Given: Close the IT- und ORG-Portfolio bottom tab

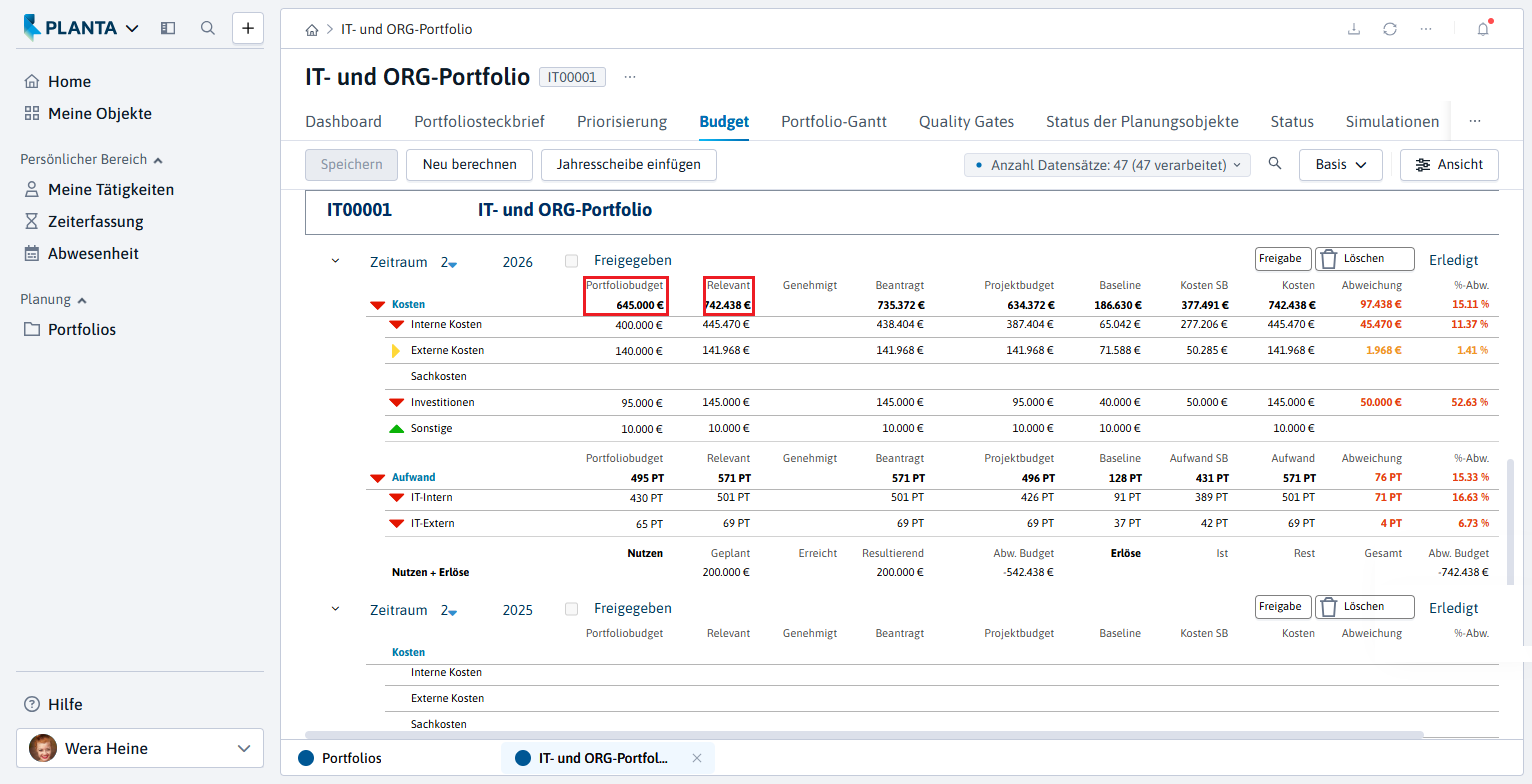Looking at the screenshot, I should [697, 758].
